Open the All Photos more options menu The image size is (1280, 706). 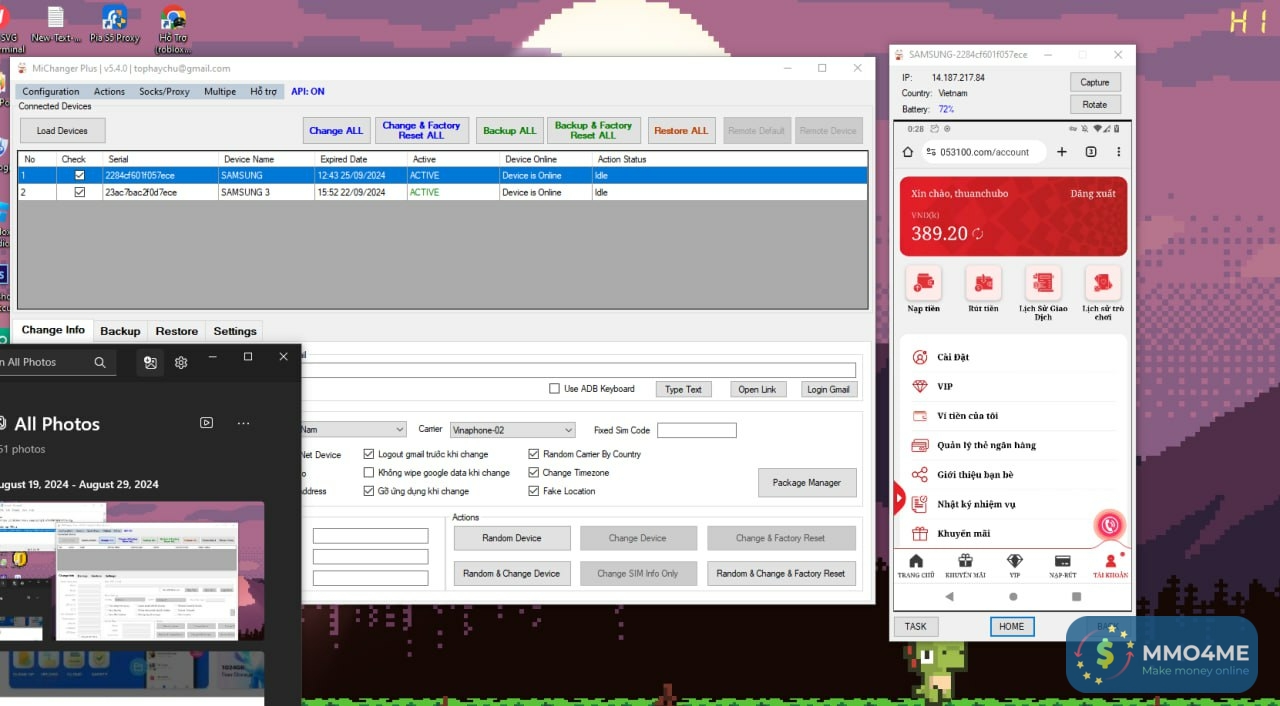tap(243, 423)
